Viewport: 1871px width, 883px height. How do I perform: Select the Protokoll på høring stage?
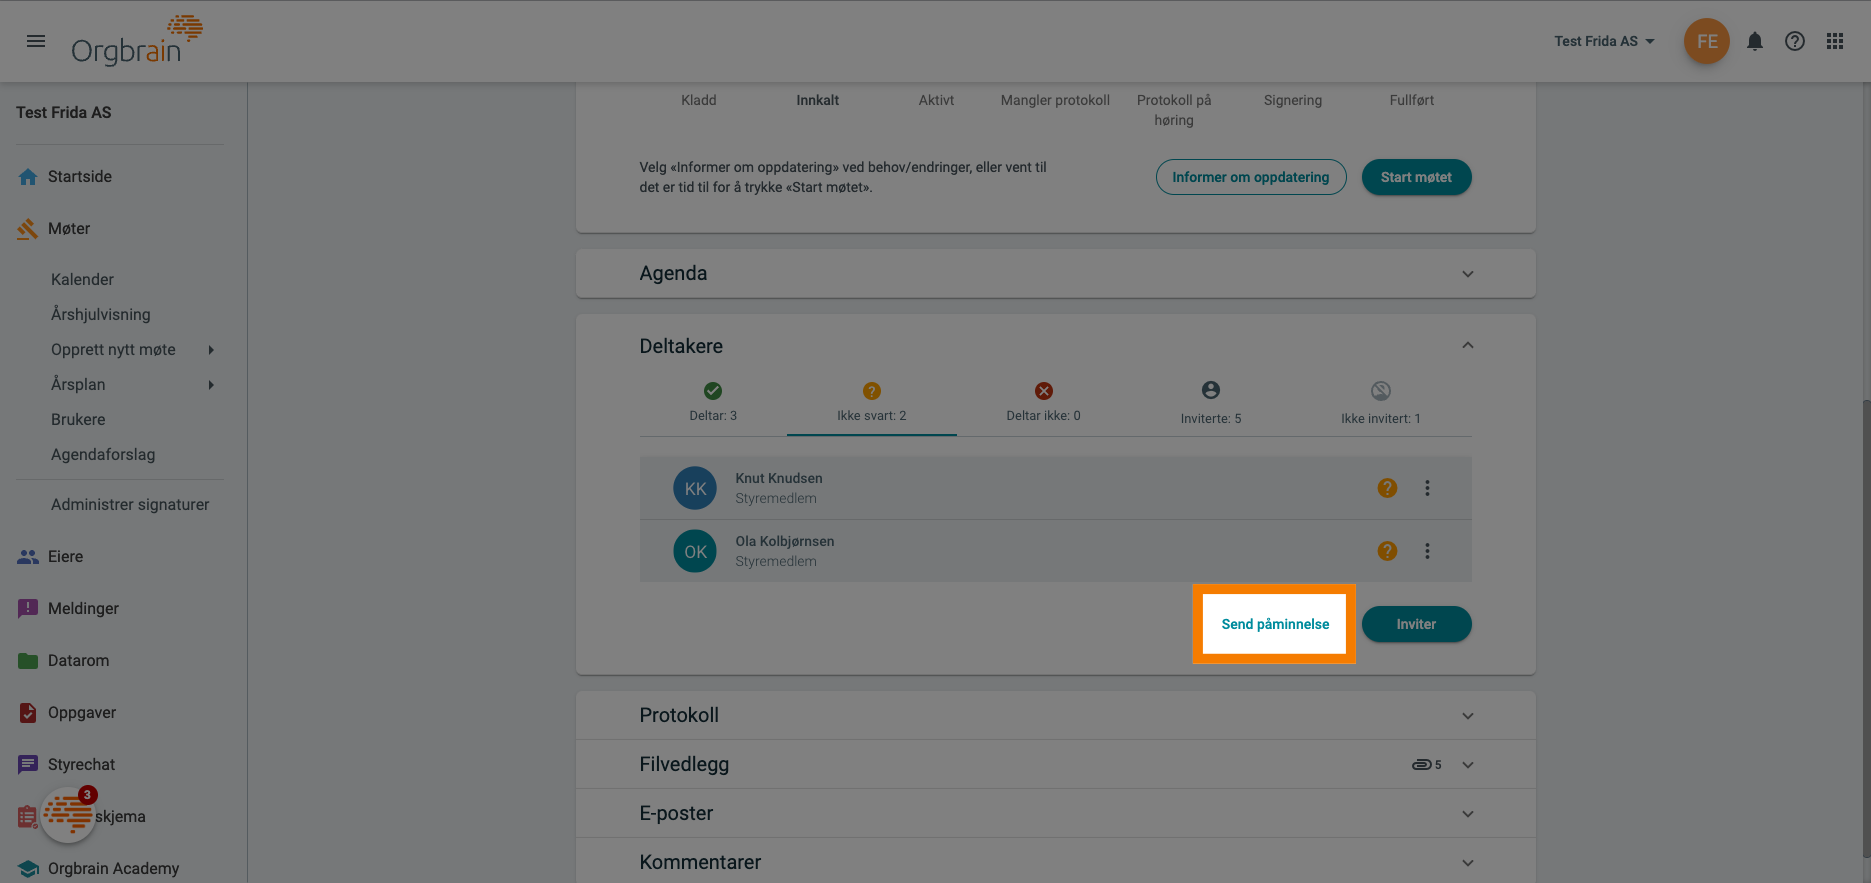point(1174,110)
